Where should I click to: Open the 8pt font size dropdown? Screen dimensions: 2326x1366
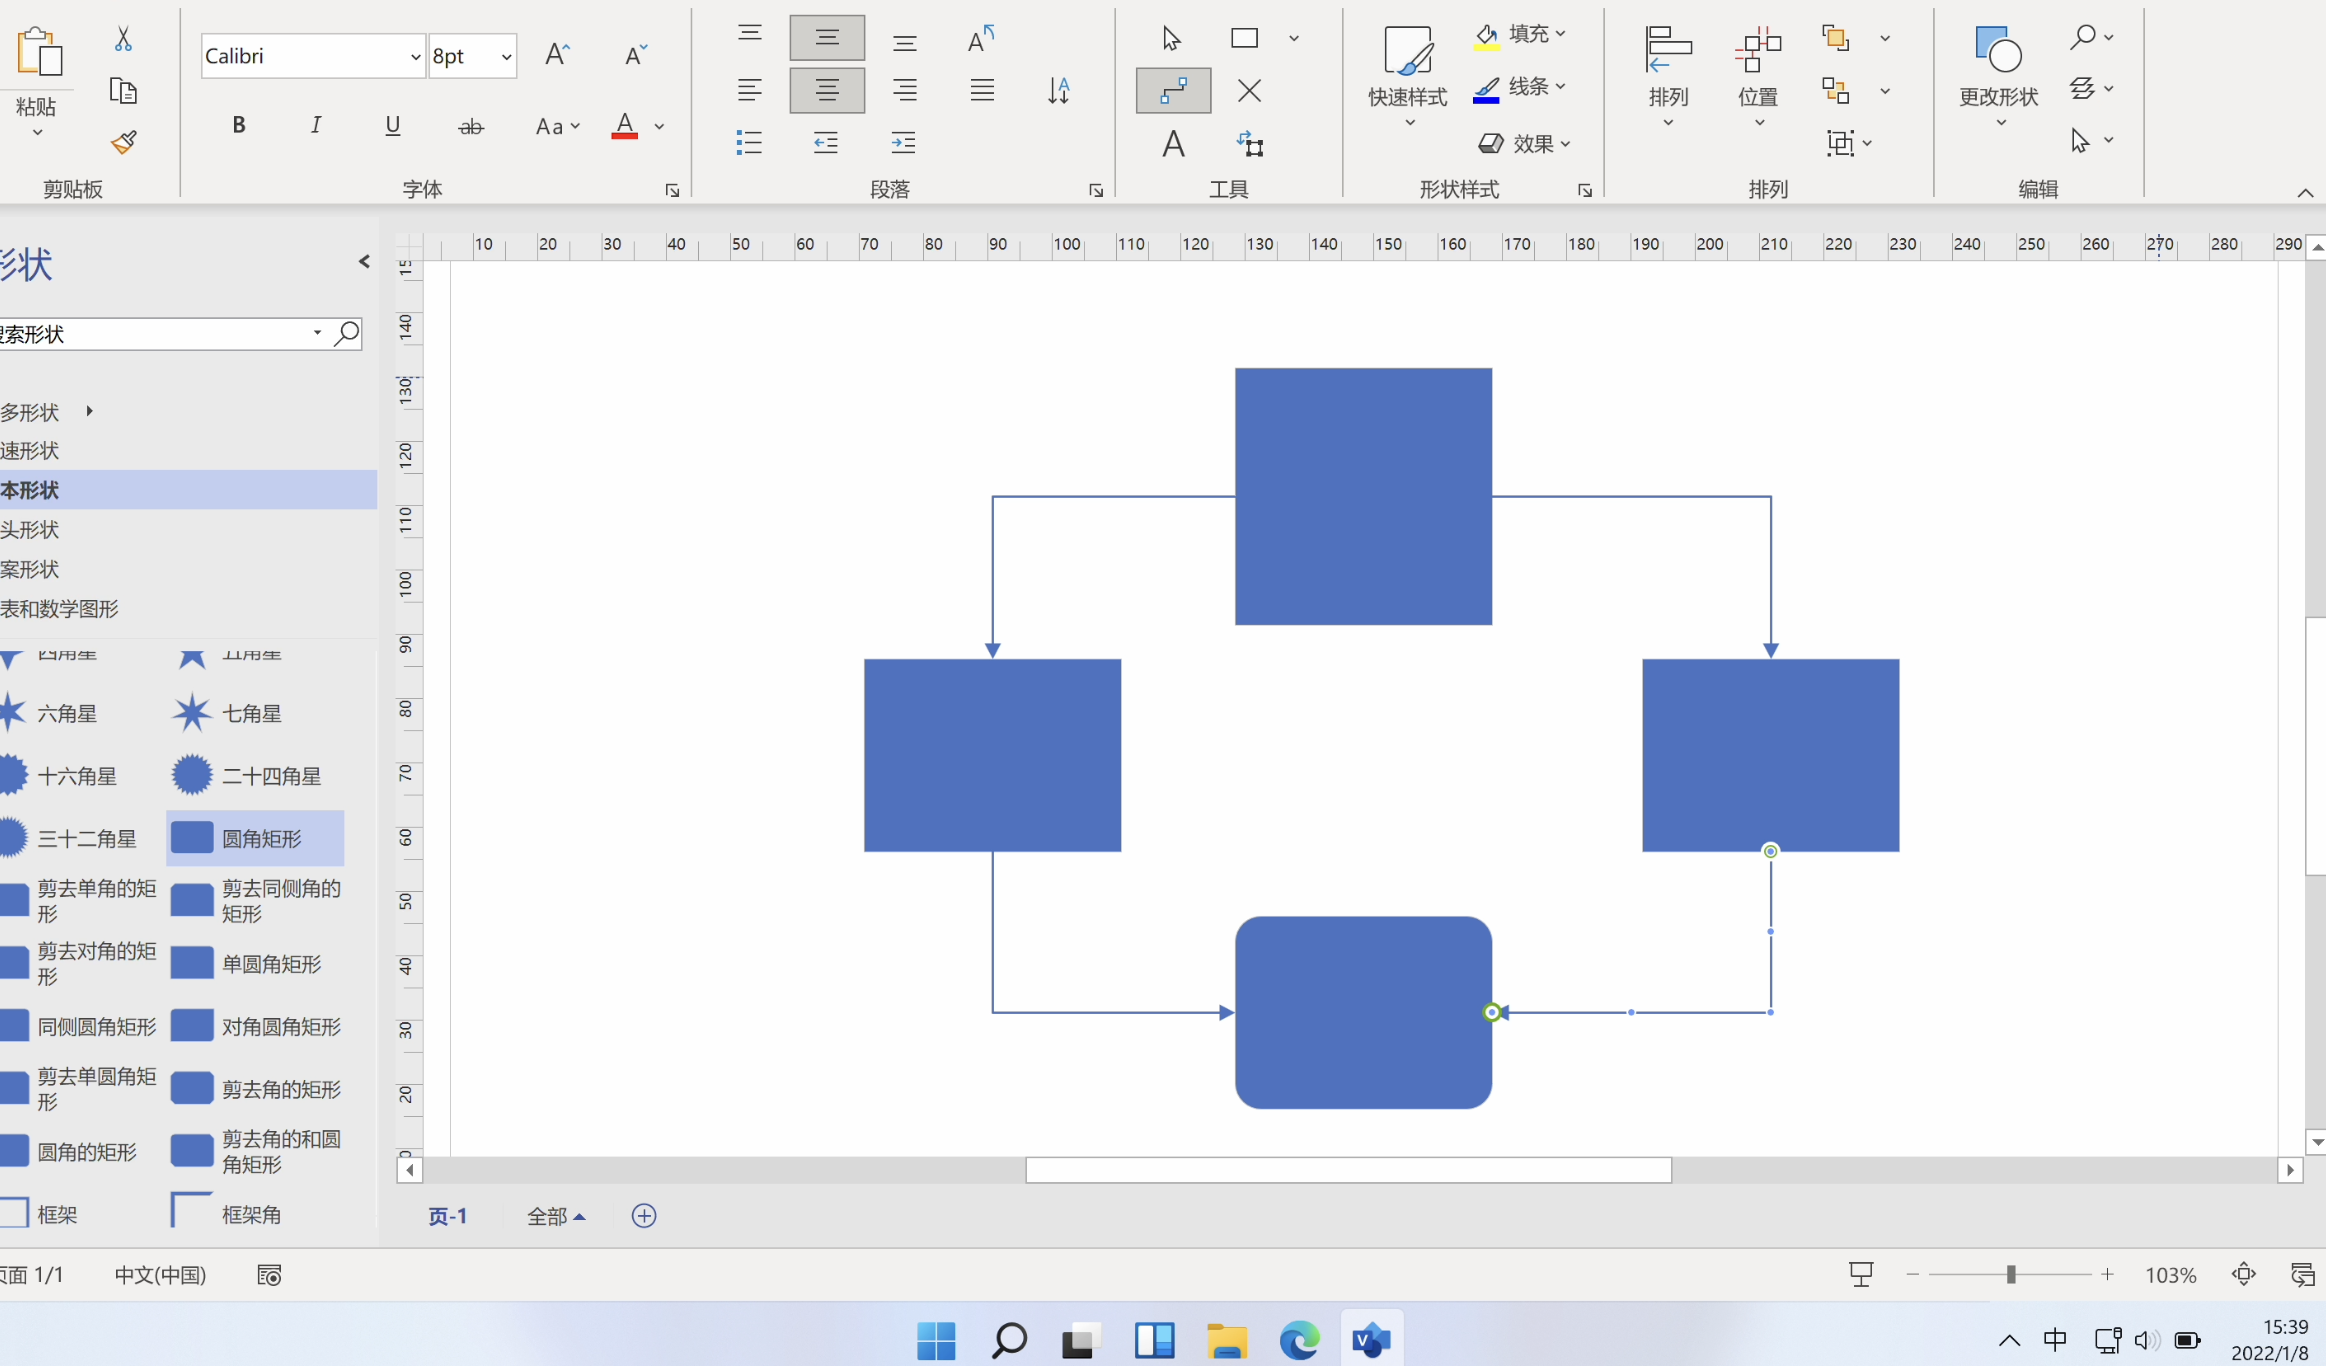point(506,57)
